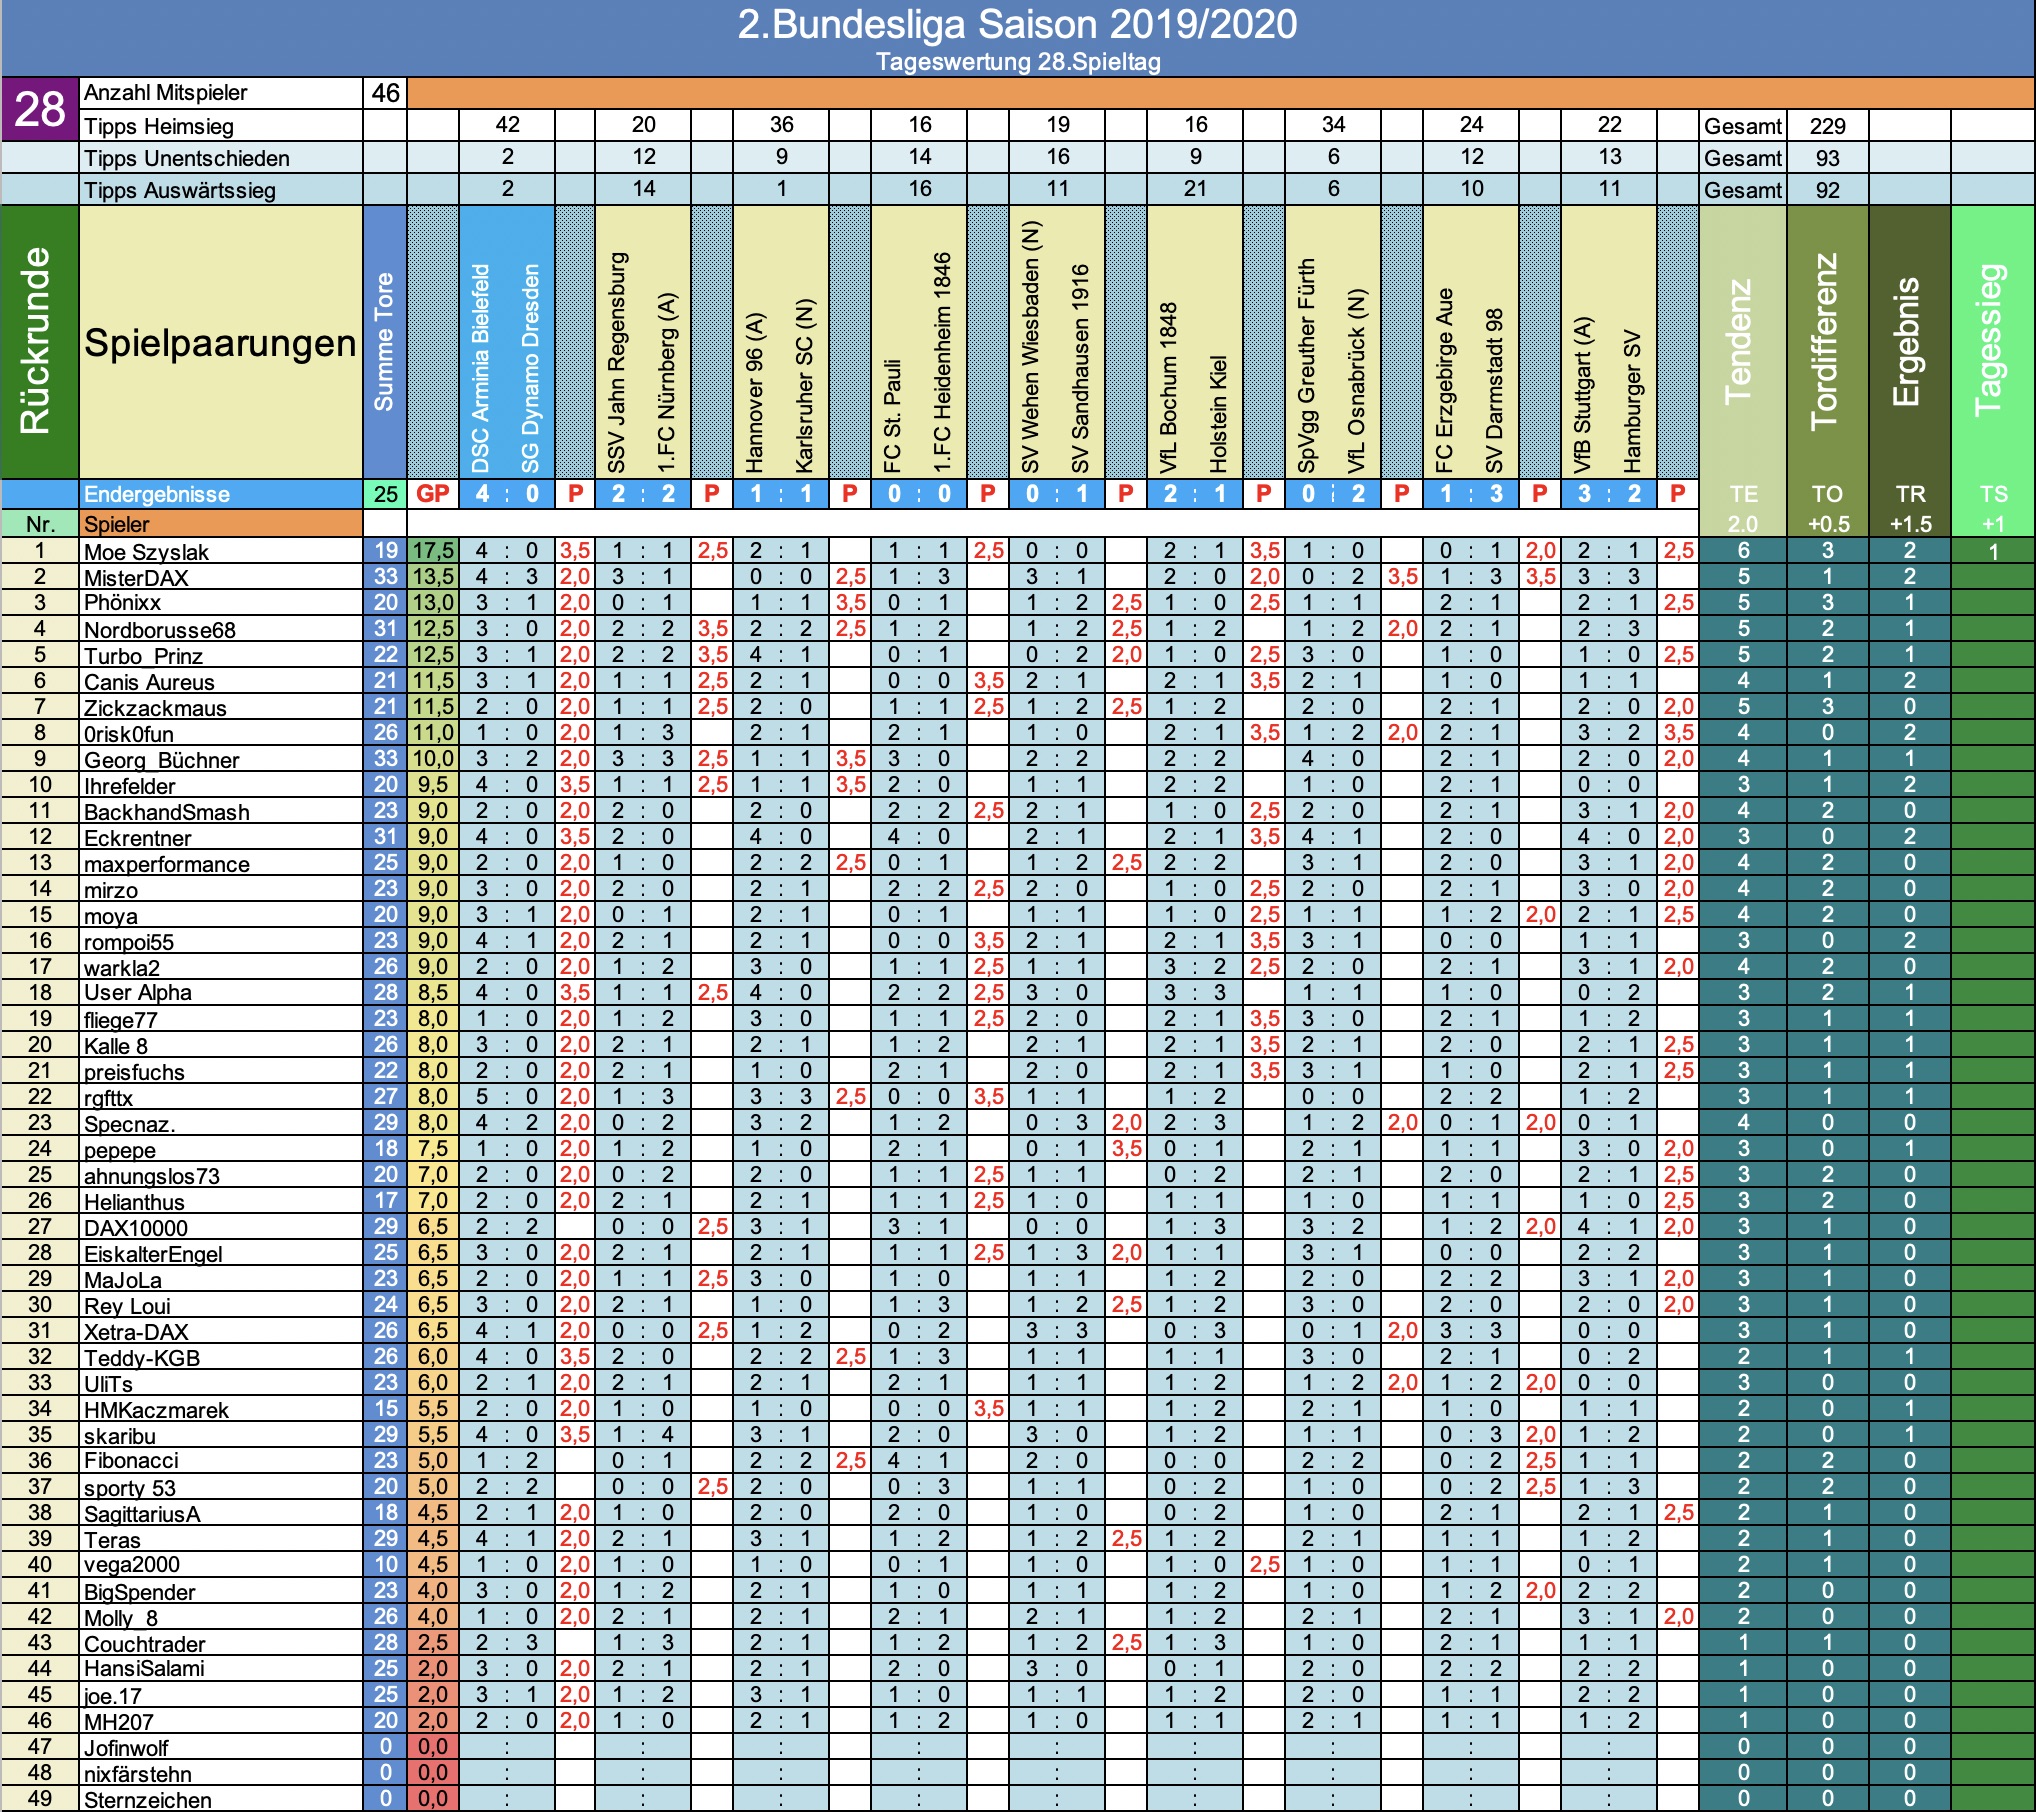2036x1812 pixels.
Task: Click the vega2000 player name
Action: coord(221,1565)
